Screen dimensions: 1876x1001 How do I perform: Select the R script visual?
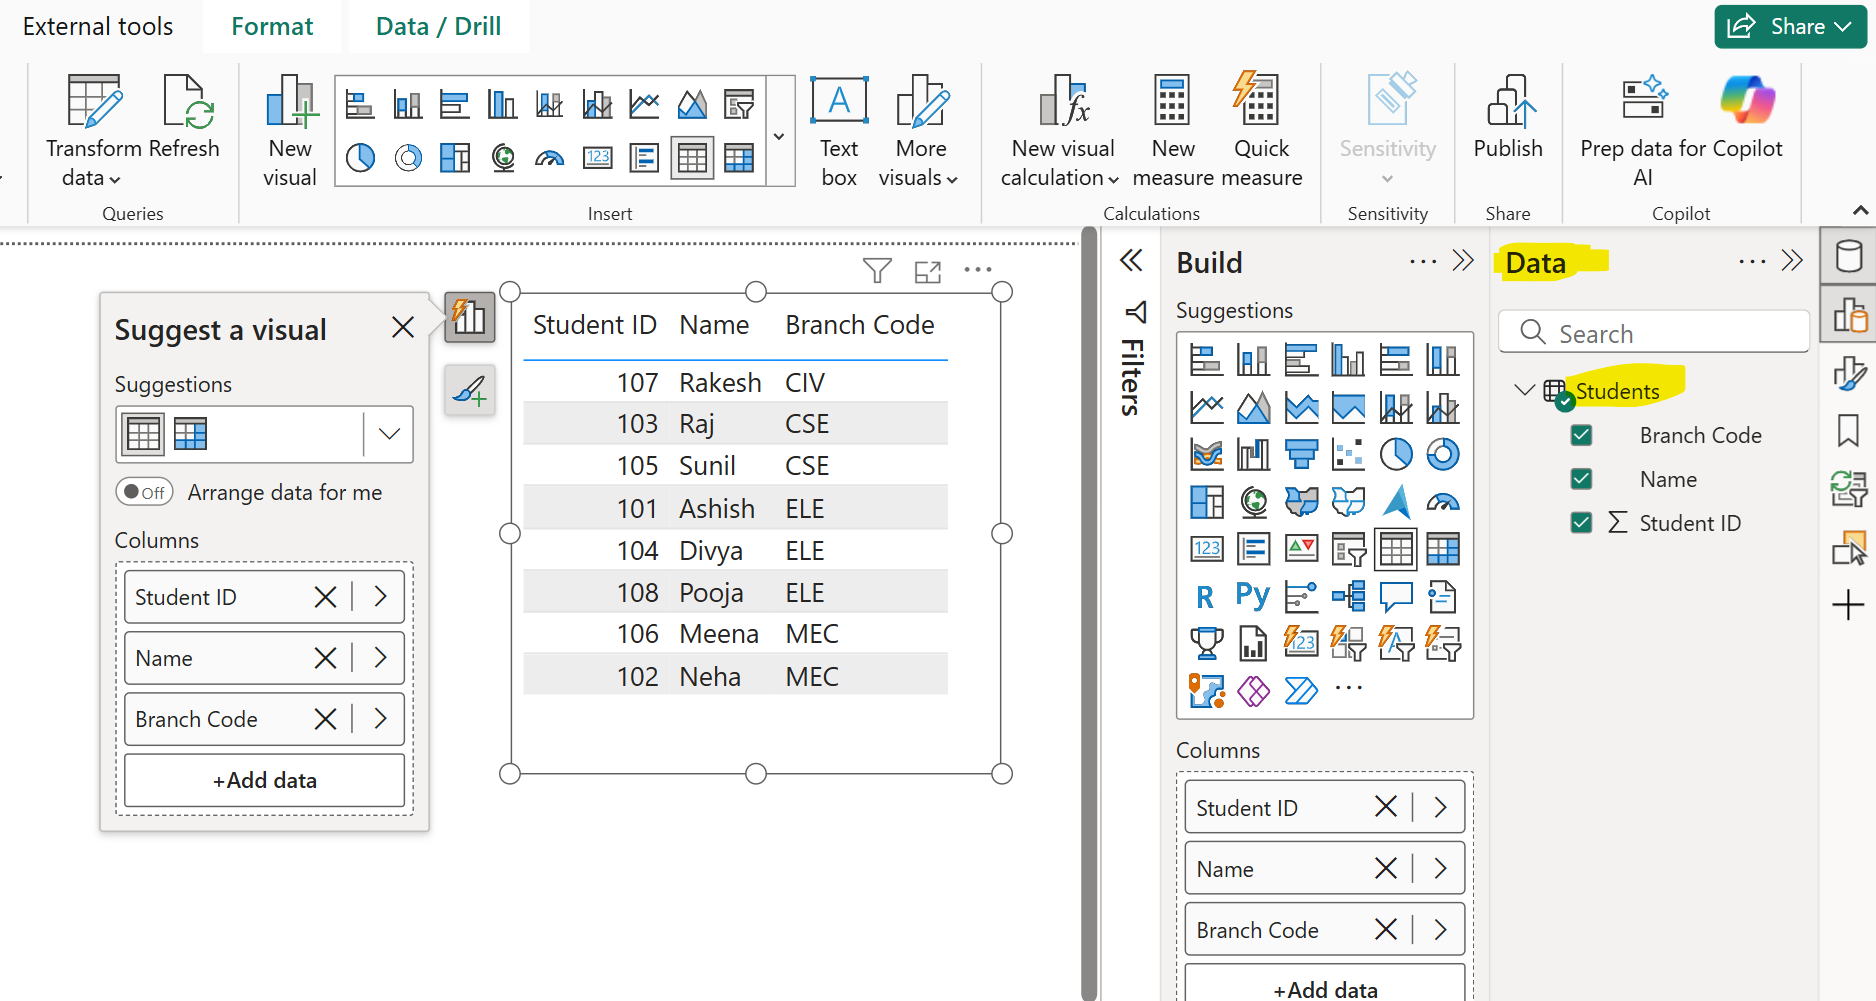pyautogui.click(x=1205, y=596)
